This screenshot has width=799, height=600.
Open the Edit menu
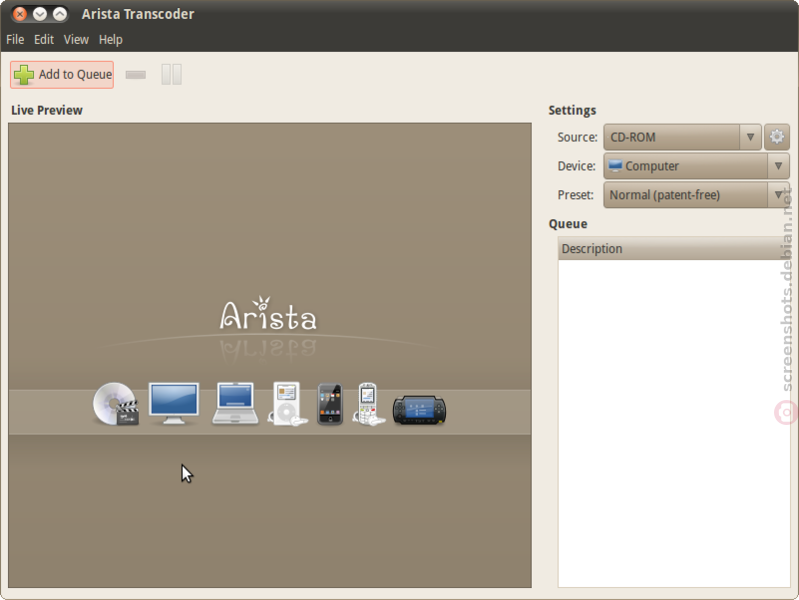pos(44,40)
